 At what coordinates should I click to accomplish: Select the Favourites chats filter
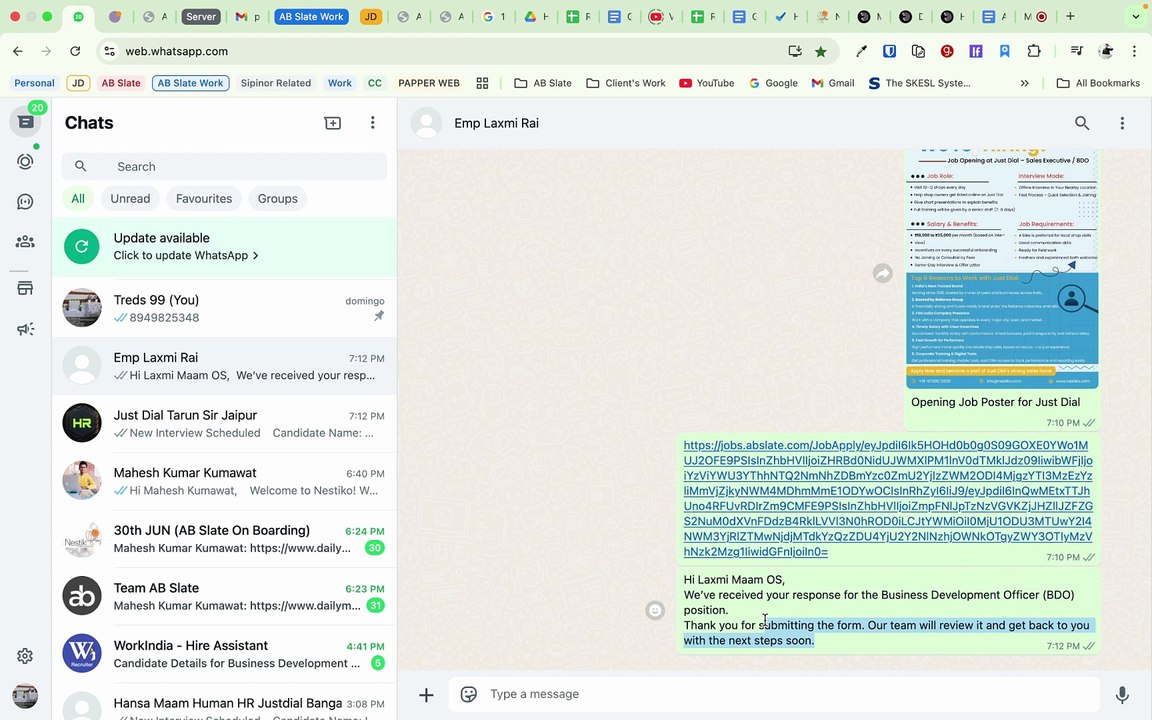[x=204, y=198]
